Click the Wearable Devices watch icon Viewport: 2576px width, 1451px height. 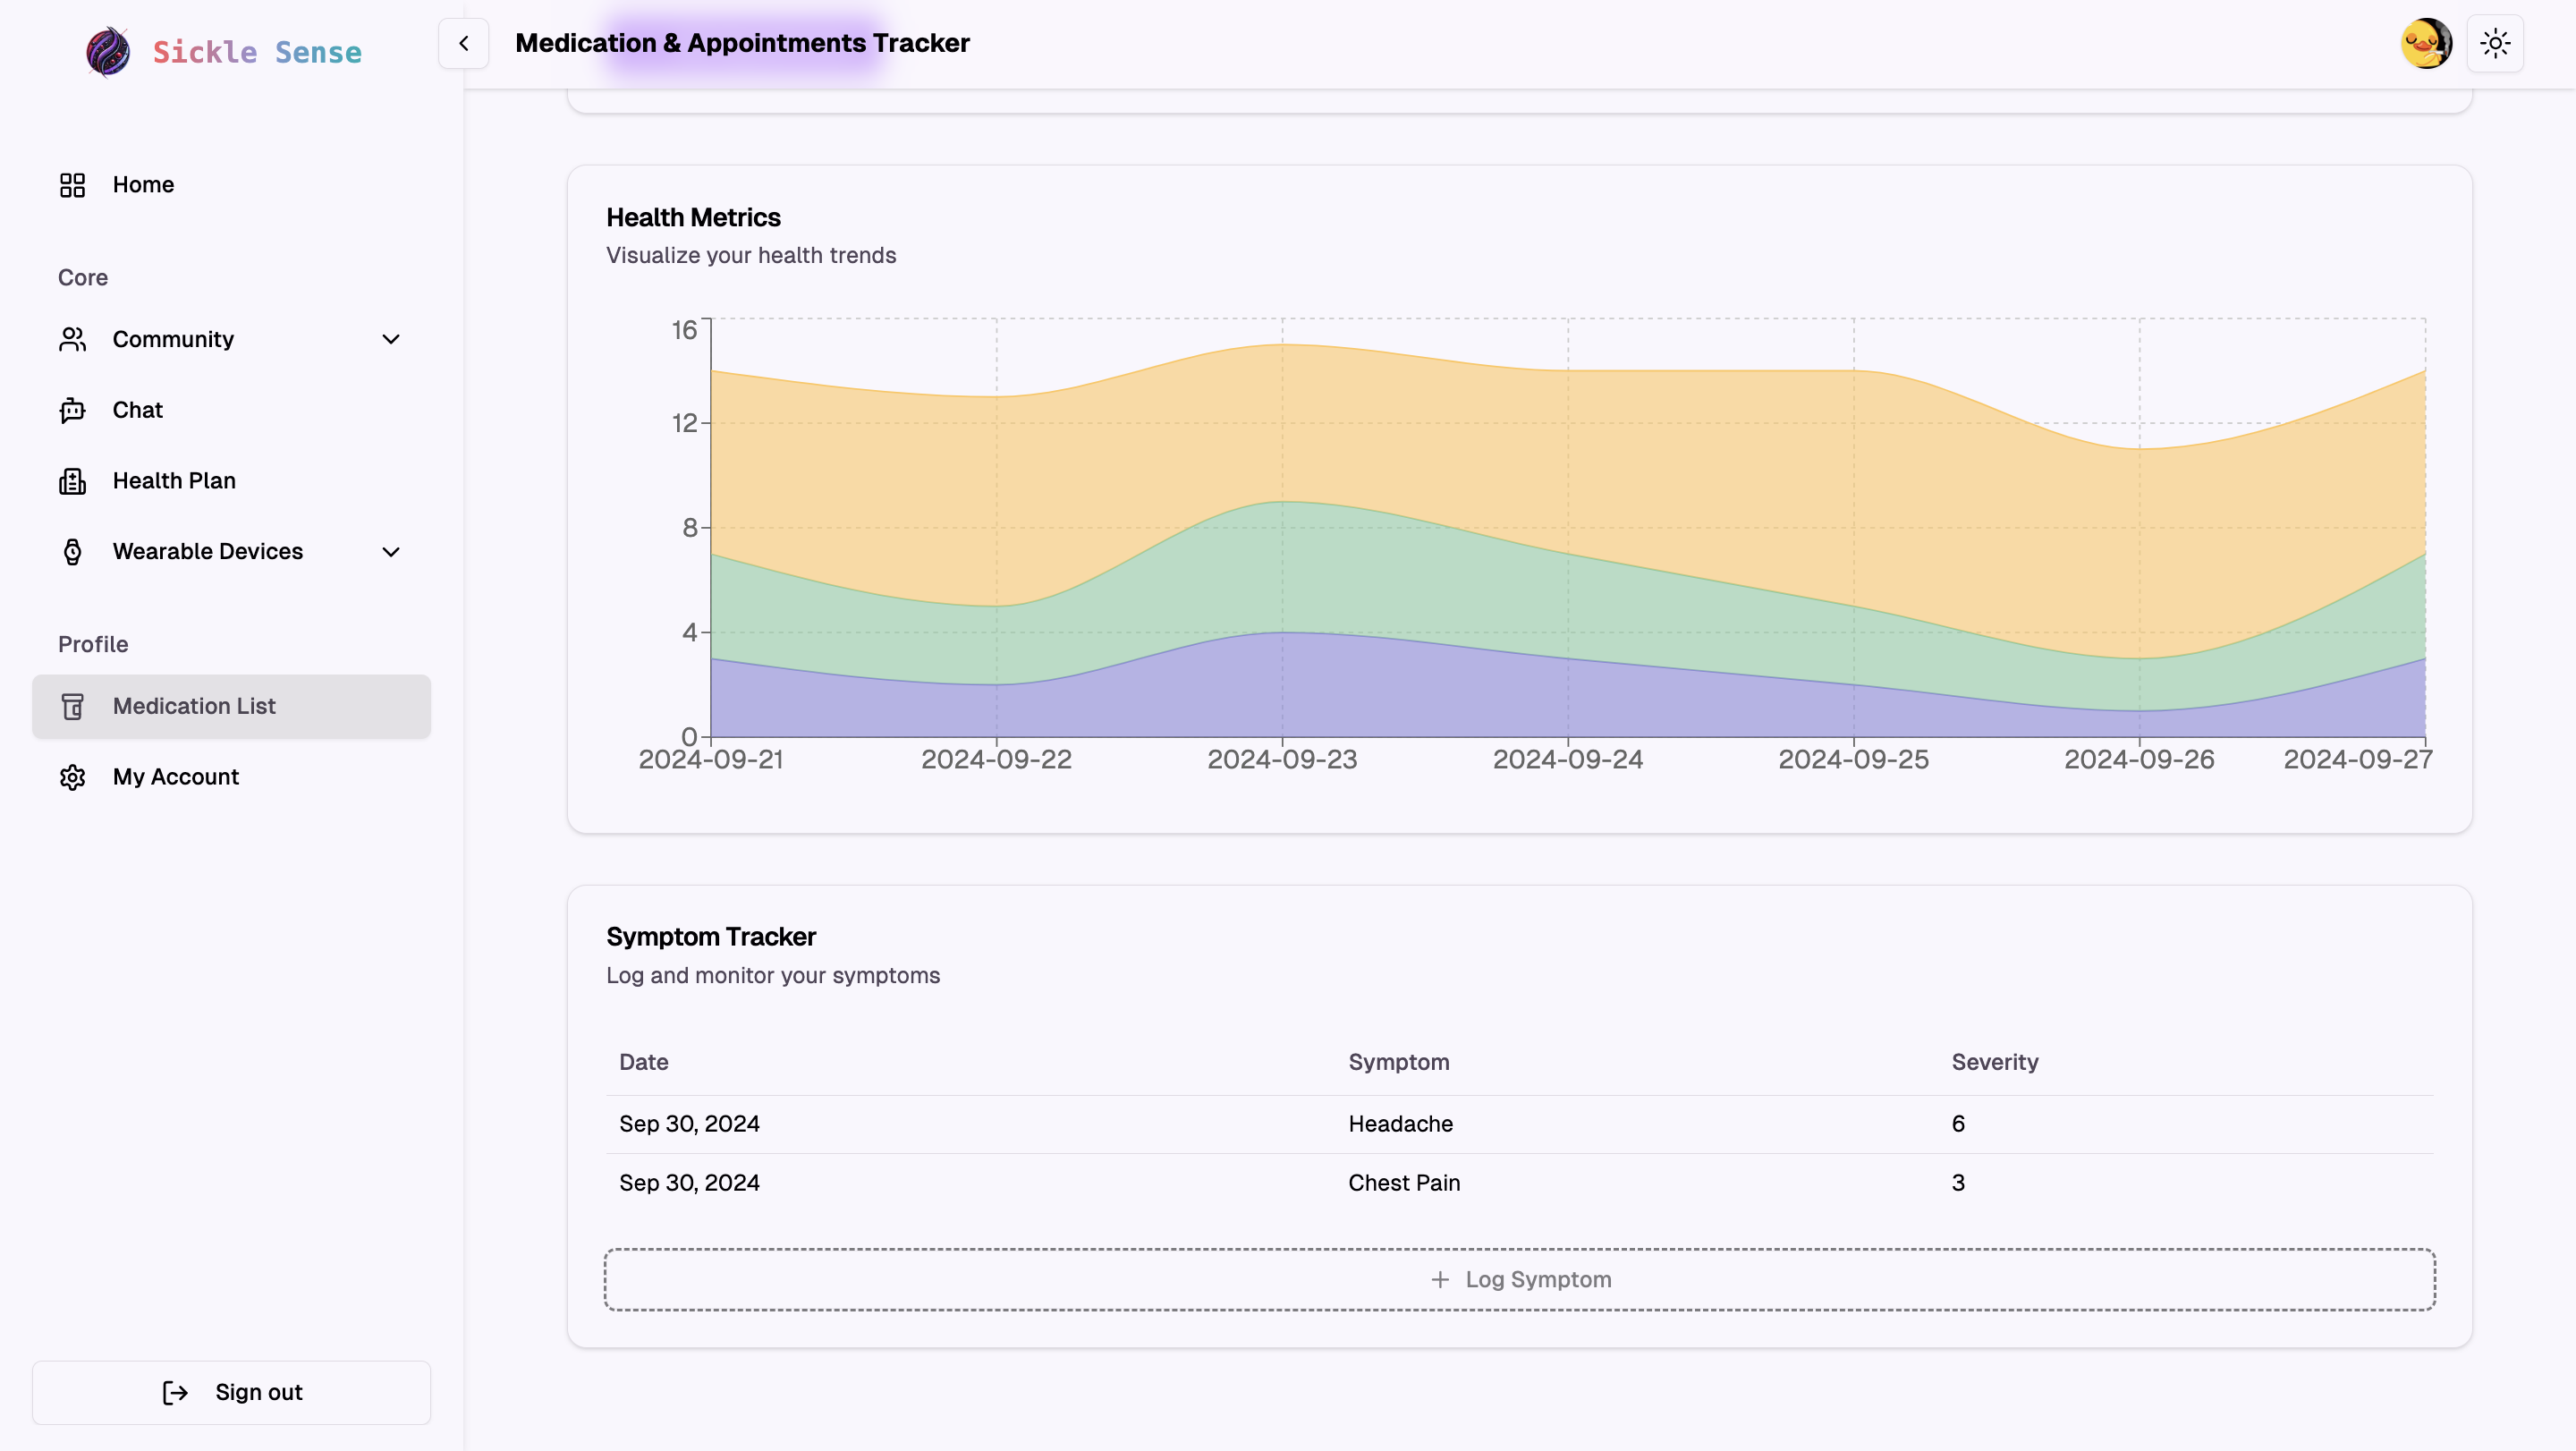pos(72,552)
